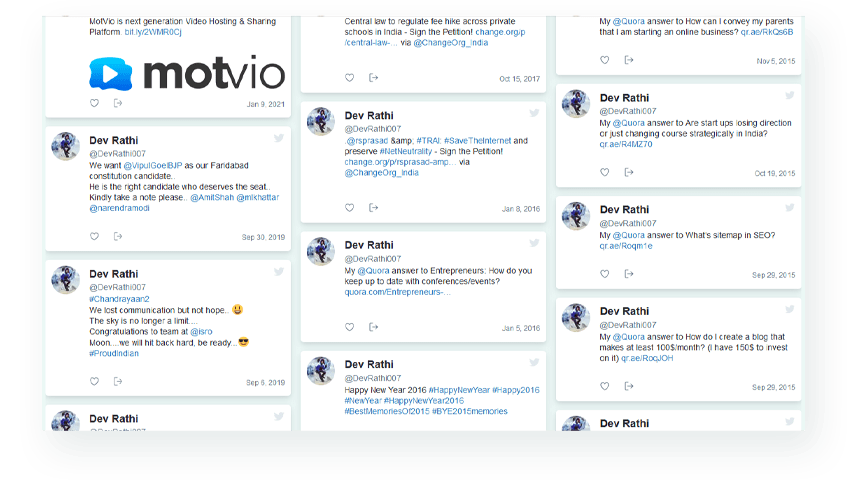
Task: Select the date 'Sep 6, 2019'
Action: (x=265, y=382)
